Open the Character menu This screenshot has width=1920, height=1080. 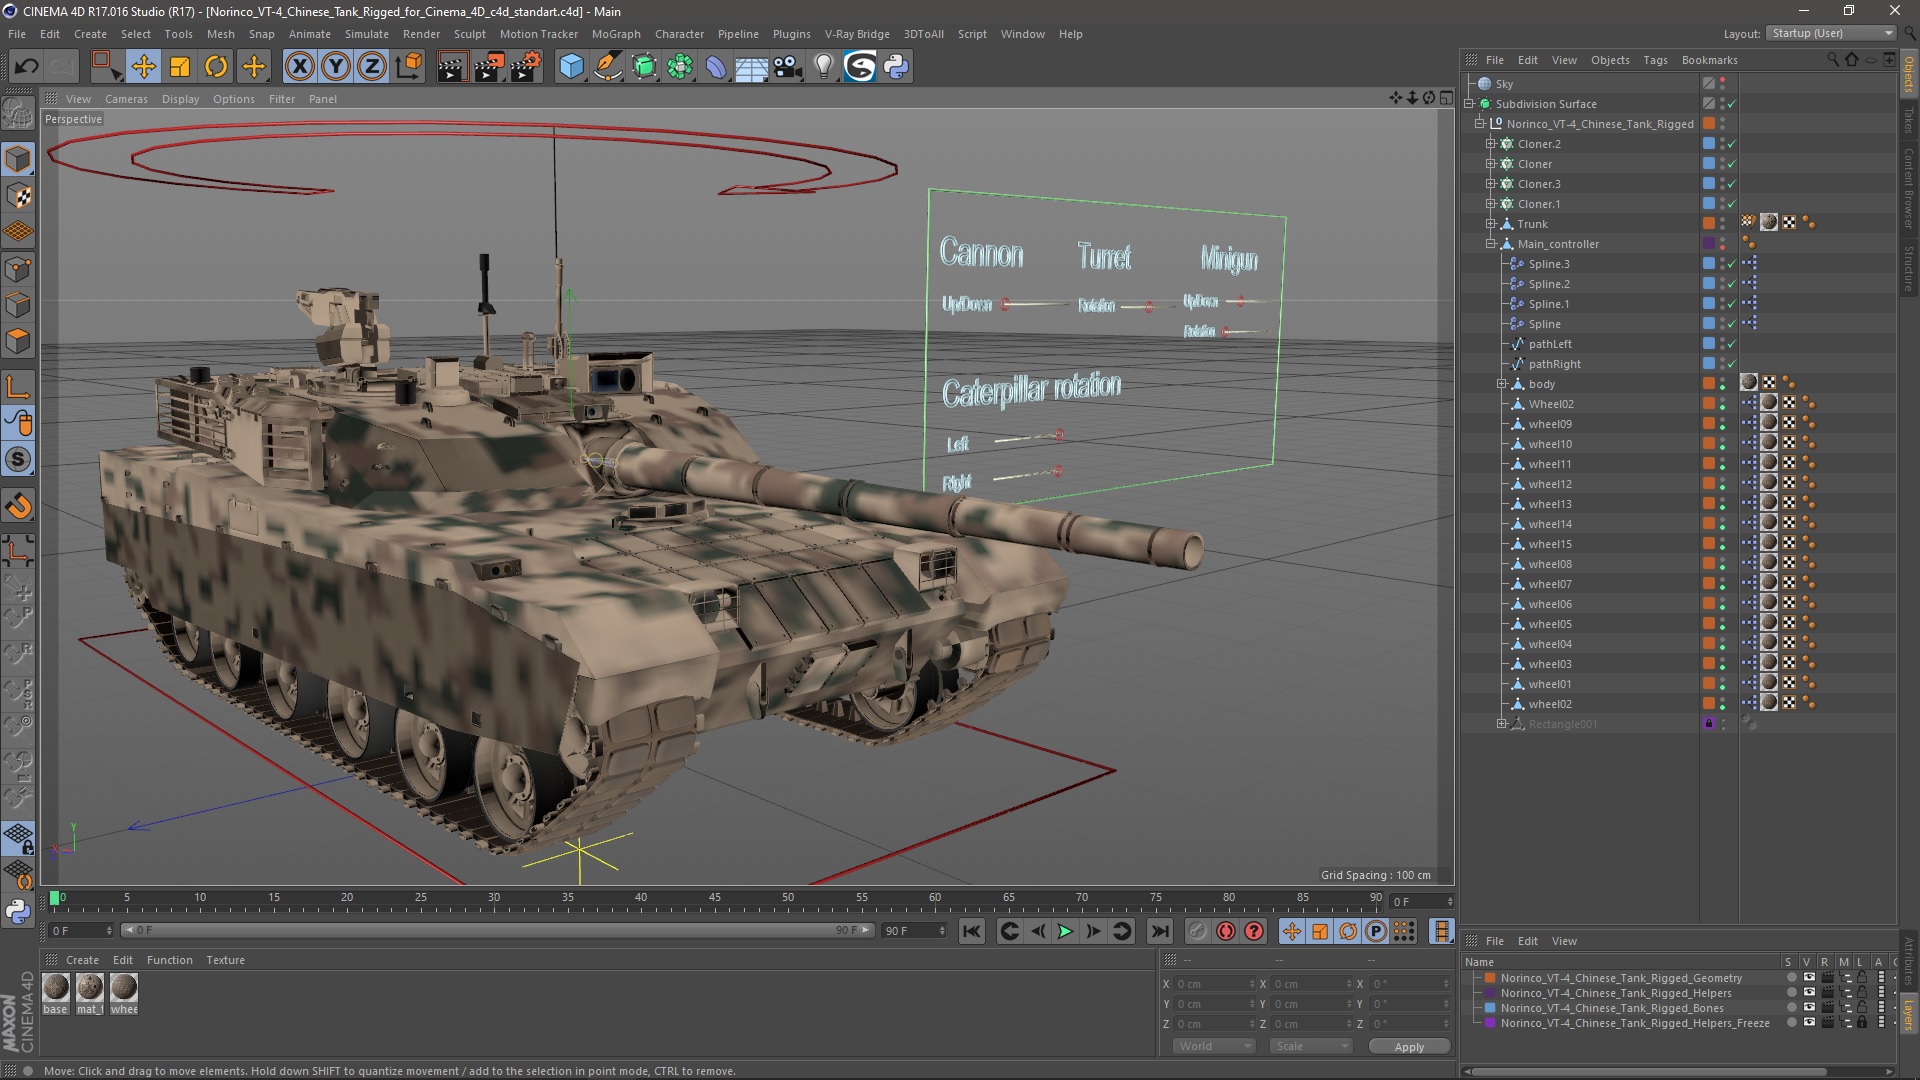[x=679, y=34]
